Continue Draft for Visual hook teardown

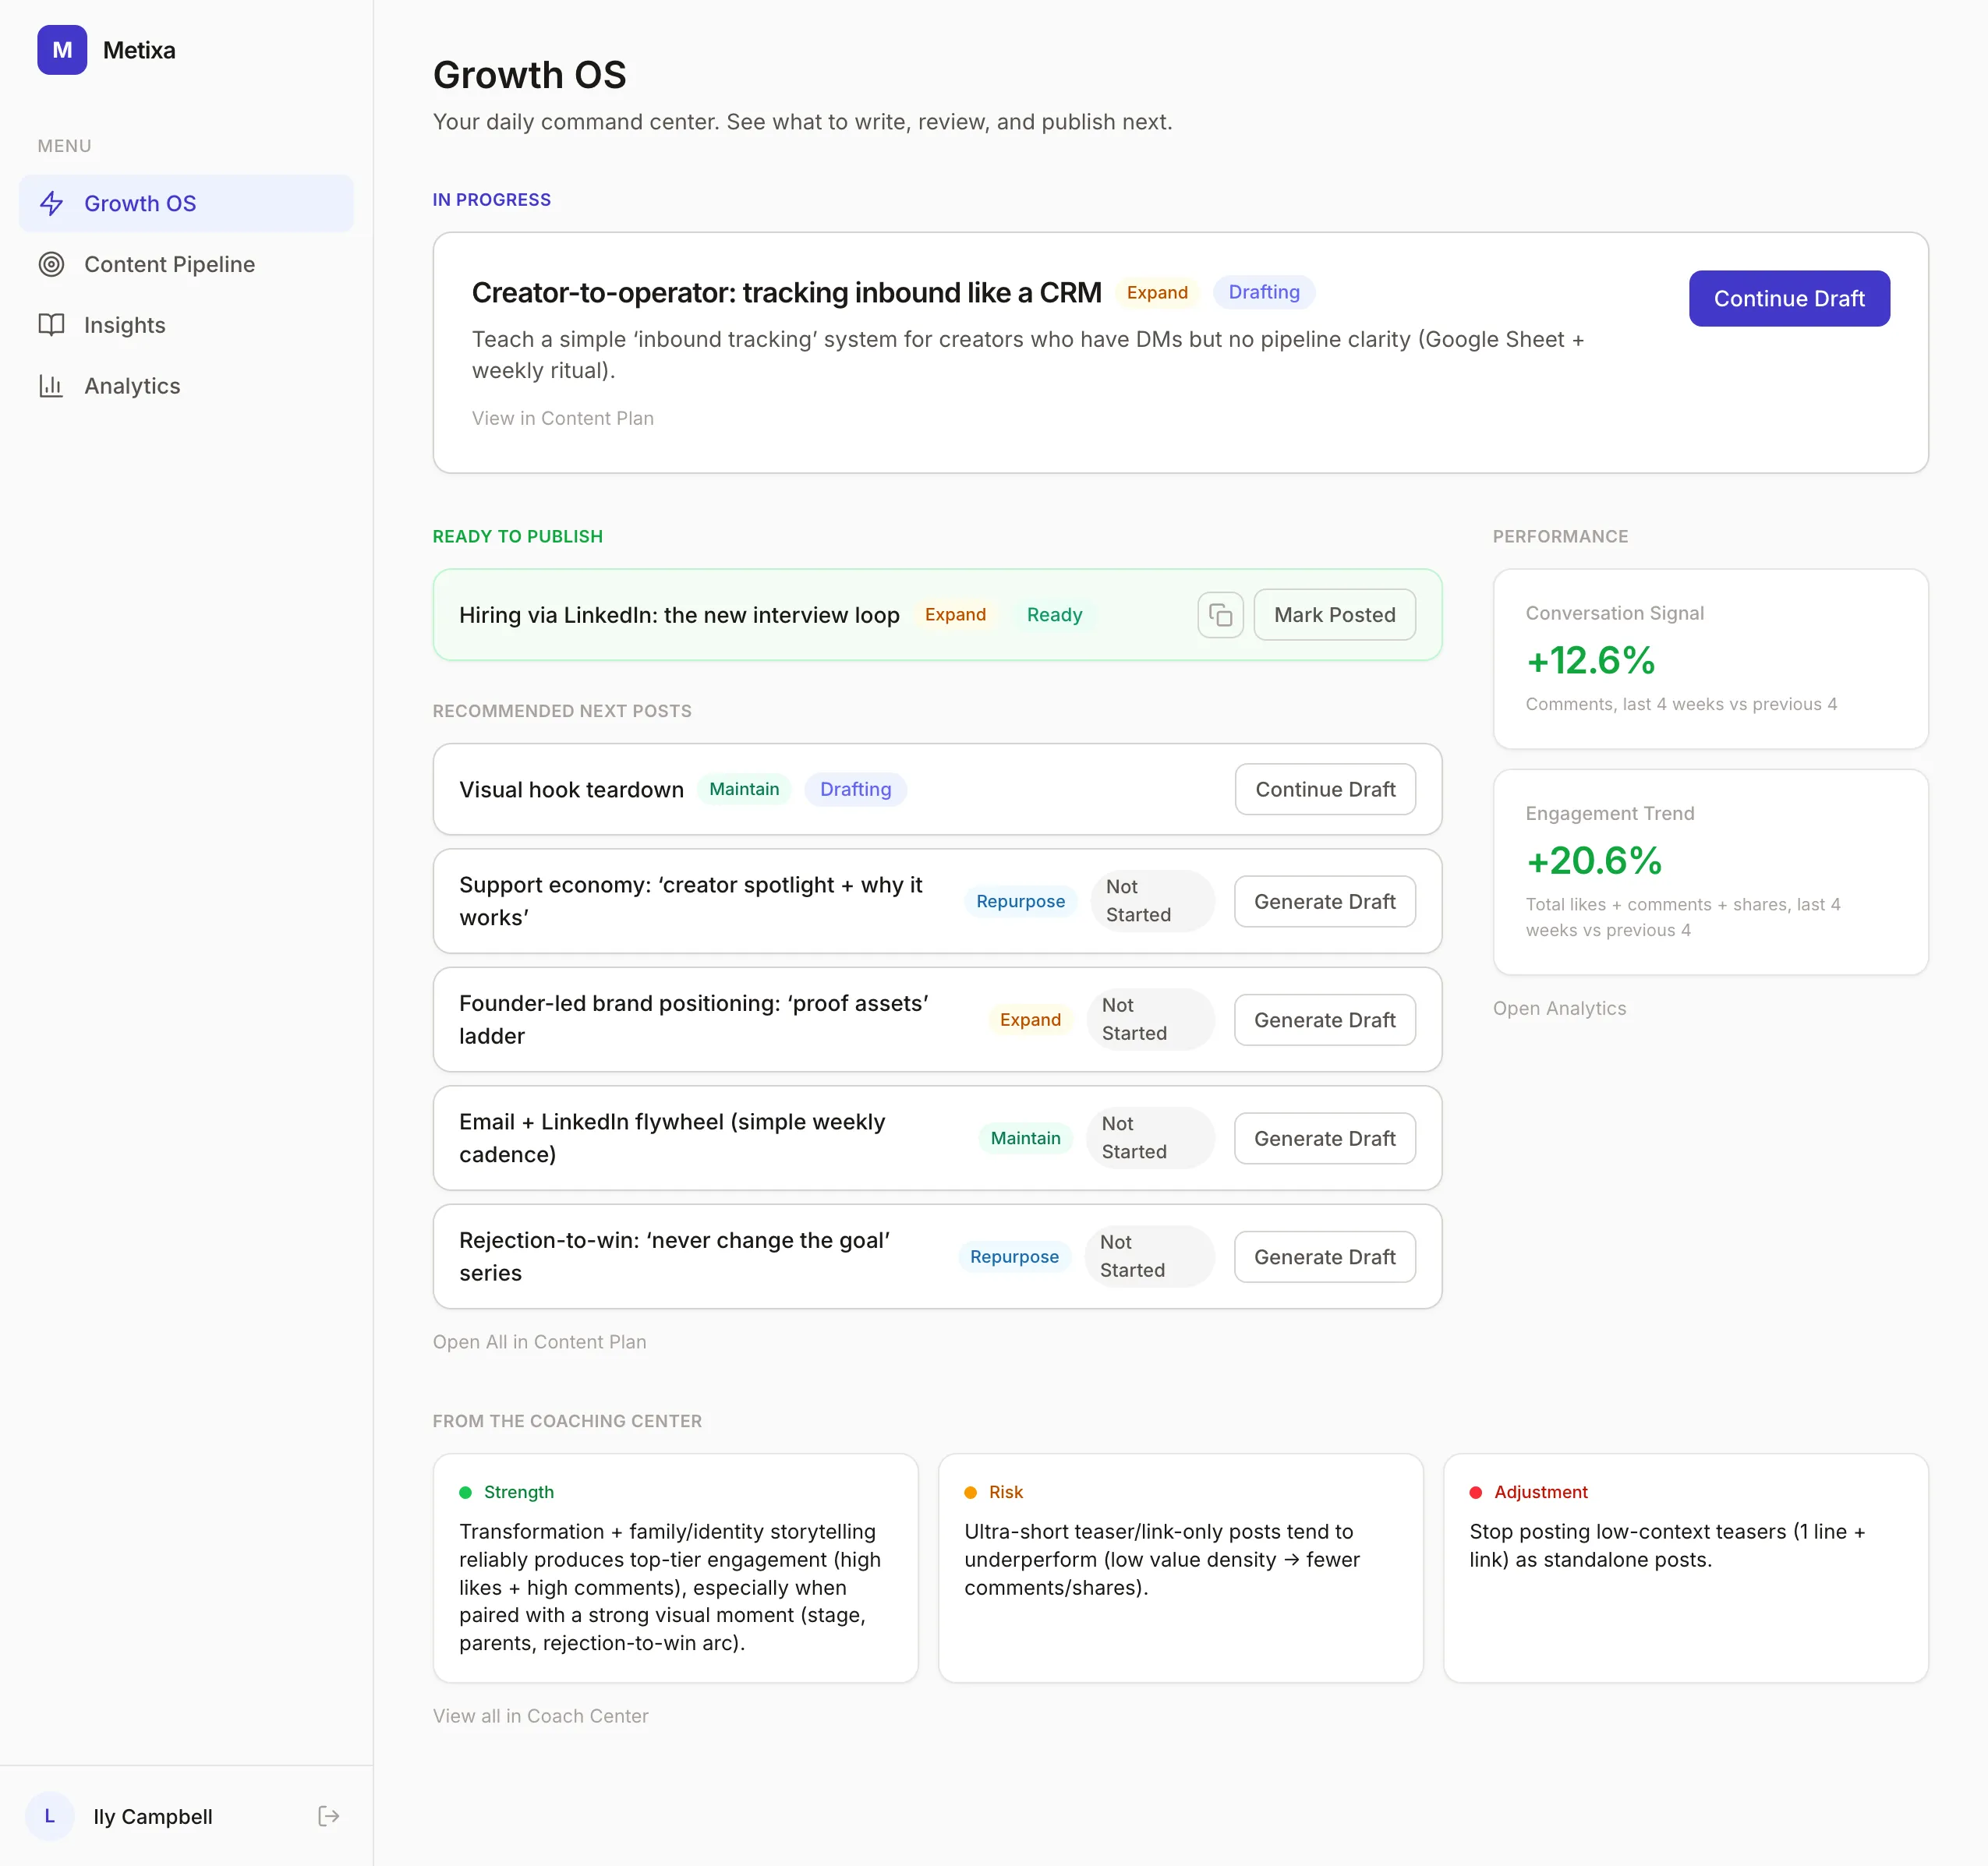[1324, 789]
